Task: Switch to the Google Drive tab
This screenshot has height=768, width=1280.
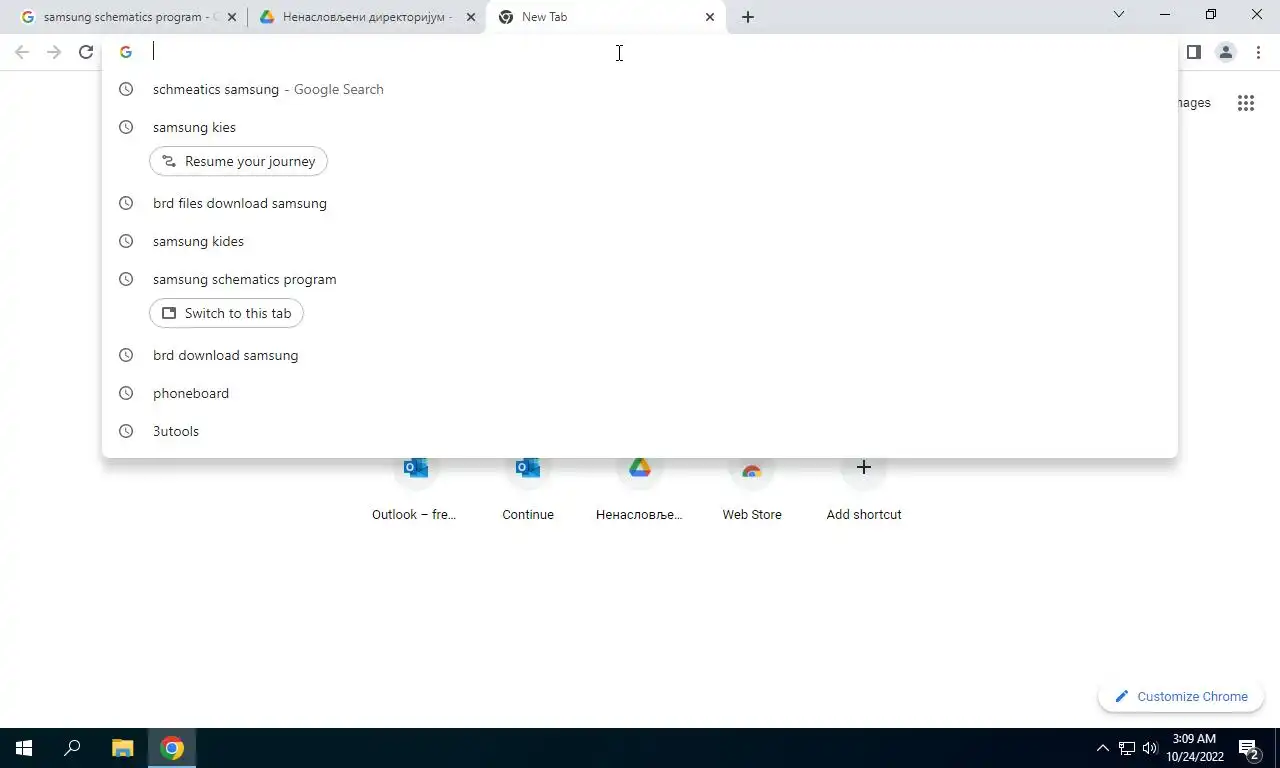Action: pos(367,17)
